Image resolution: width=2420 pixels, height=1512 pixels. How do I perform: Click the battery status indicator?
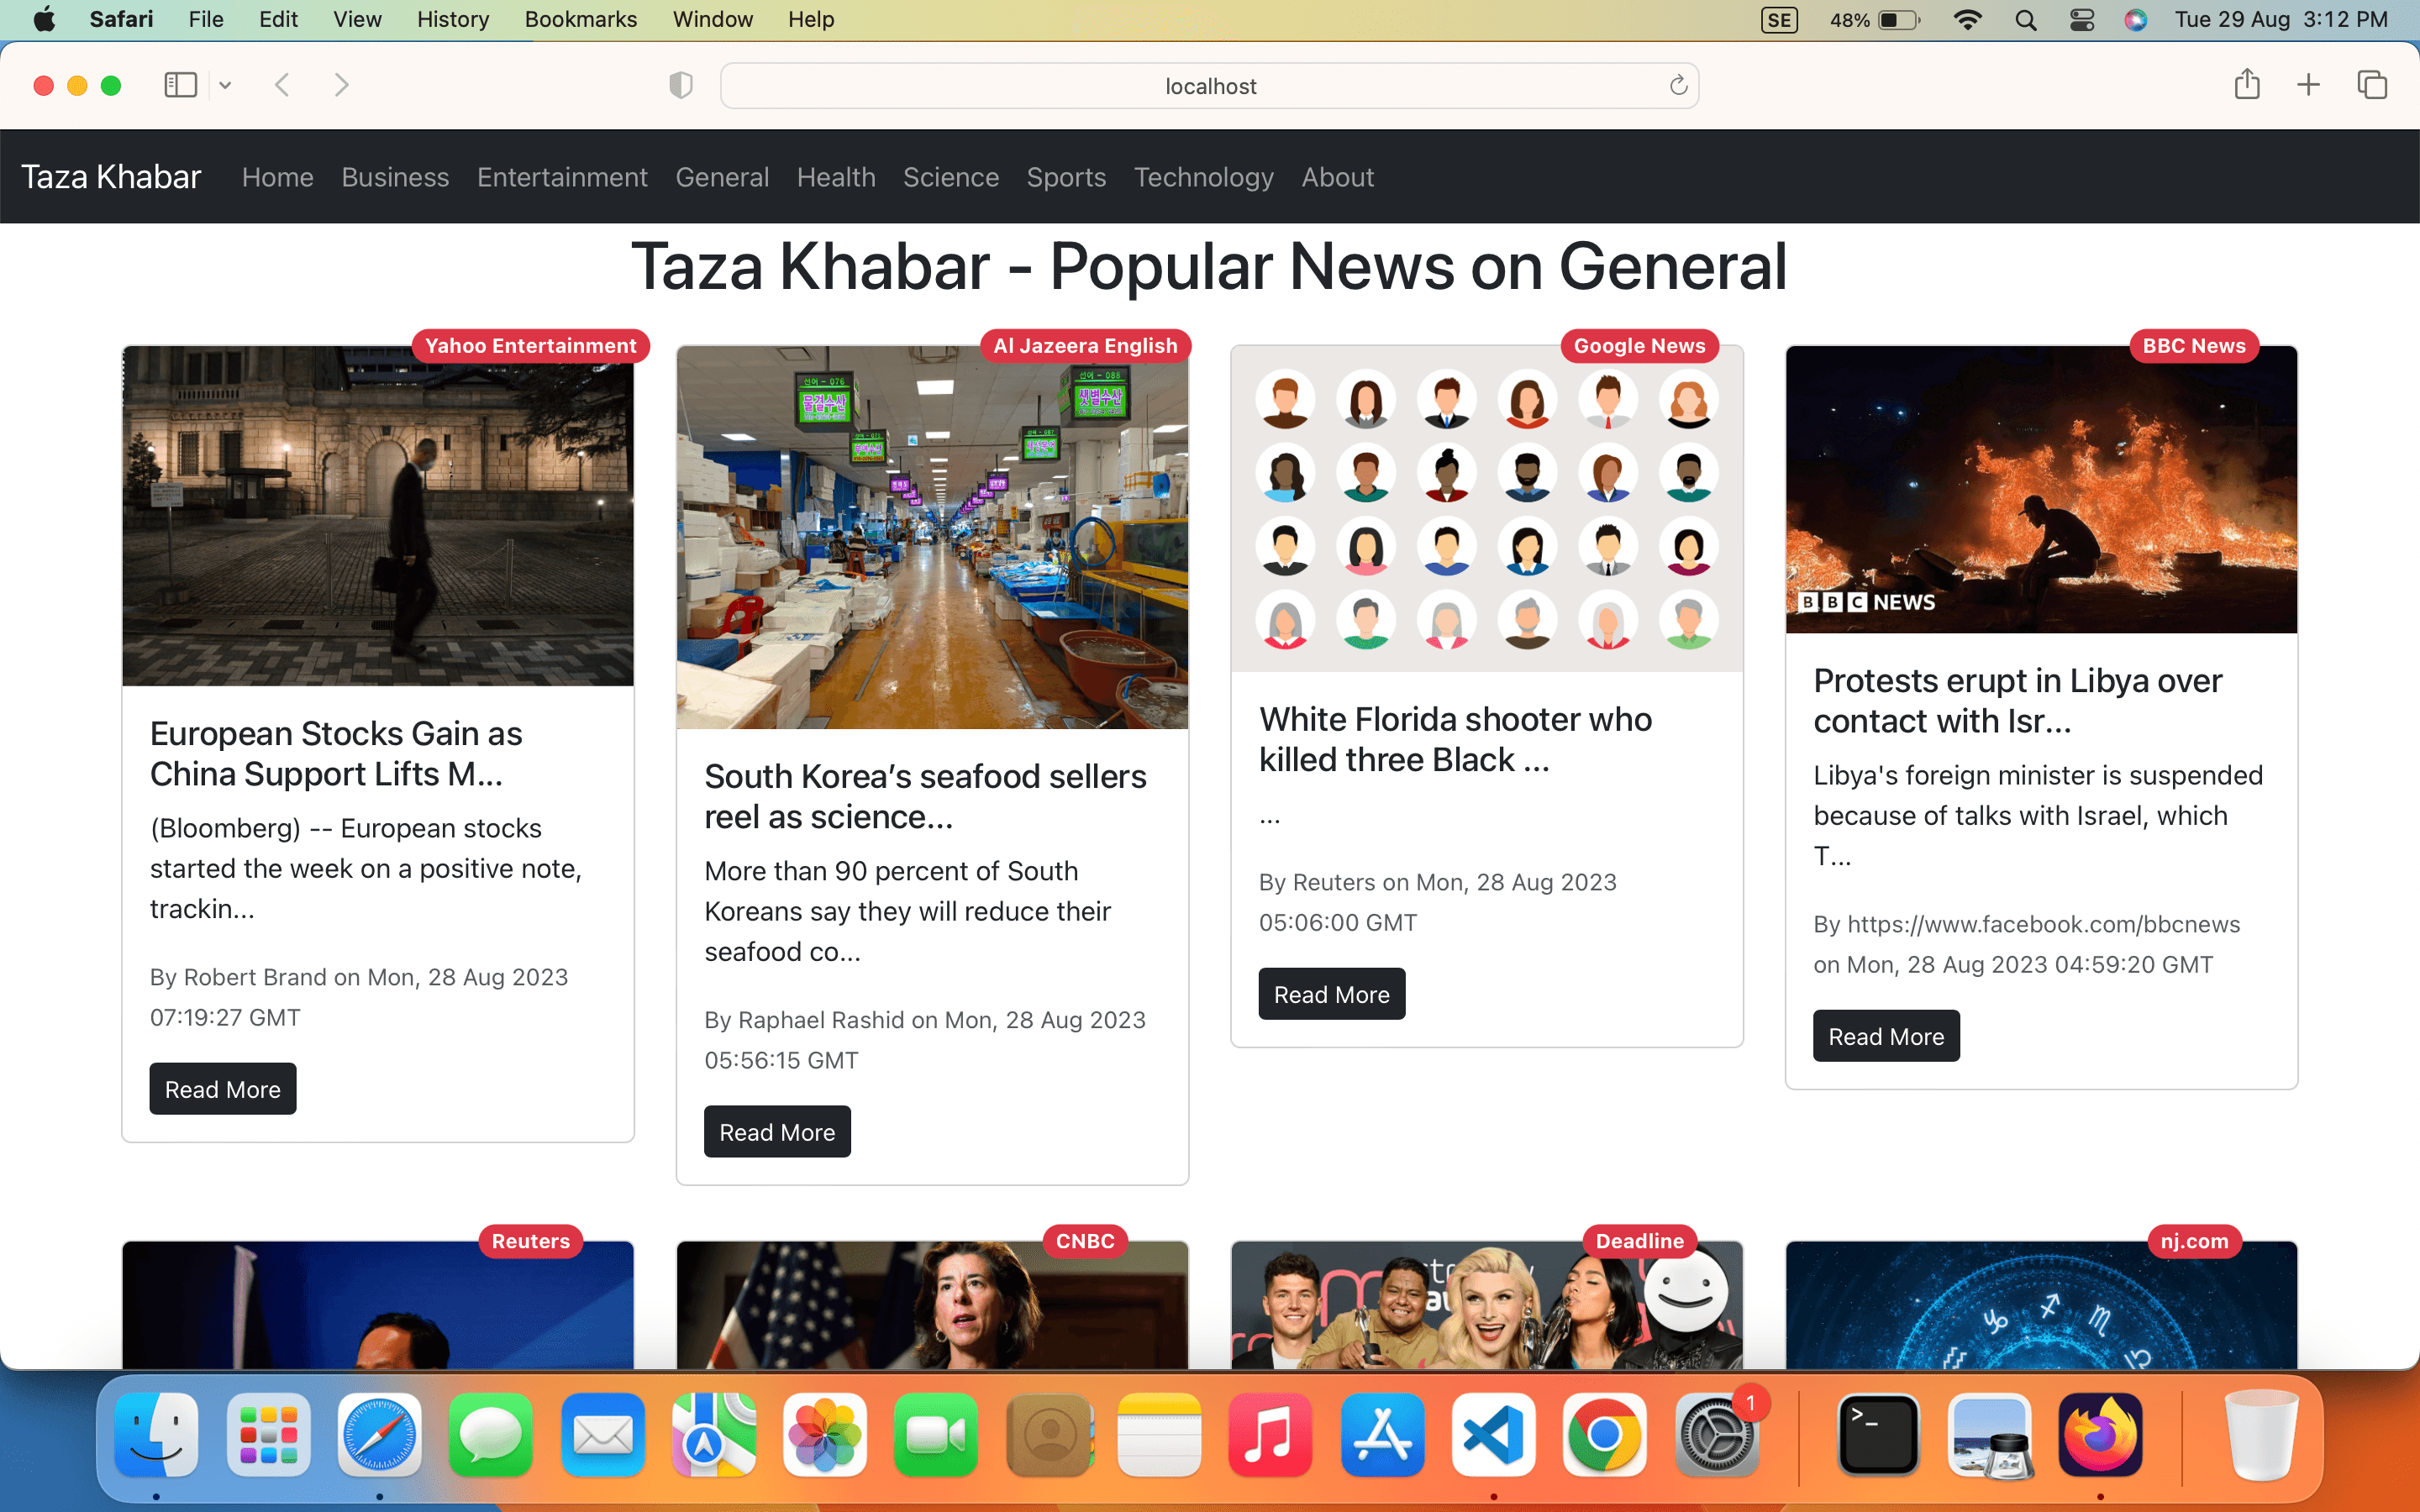click(1898, 20)
